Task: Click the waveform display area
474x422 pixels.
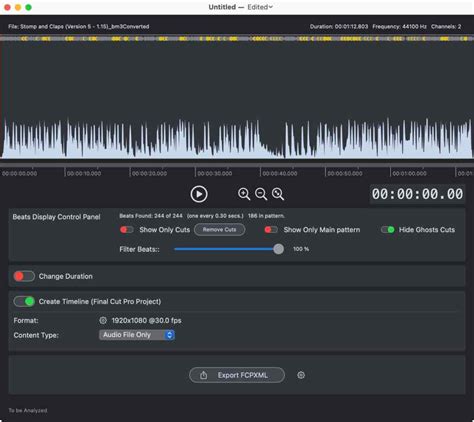Action: point(237,100)
